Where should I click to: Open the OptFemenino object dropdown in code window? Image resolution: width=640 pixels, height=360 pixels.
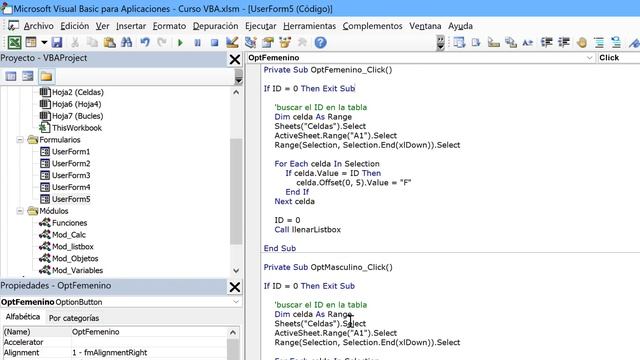[x=589, y=58]
